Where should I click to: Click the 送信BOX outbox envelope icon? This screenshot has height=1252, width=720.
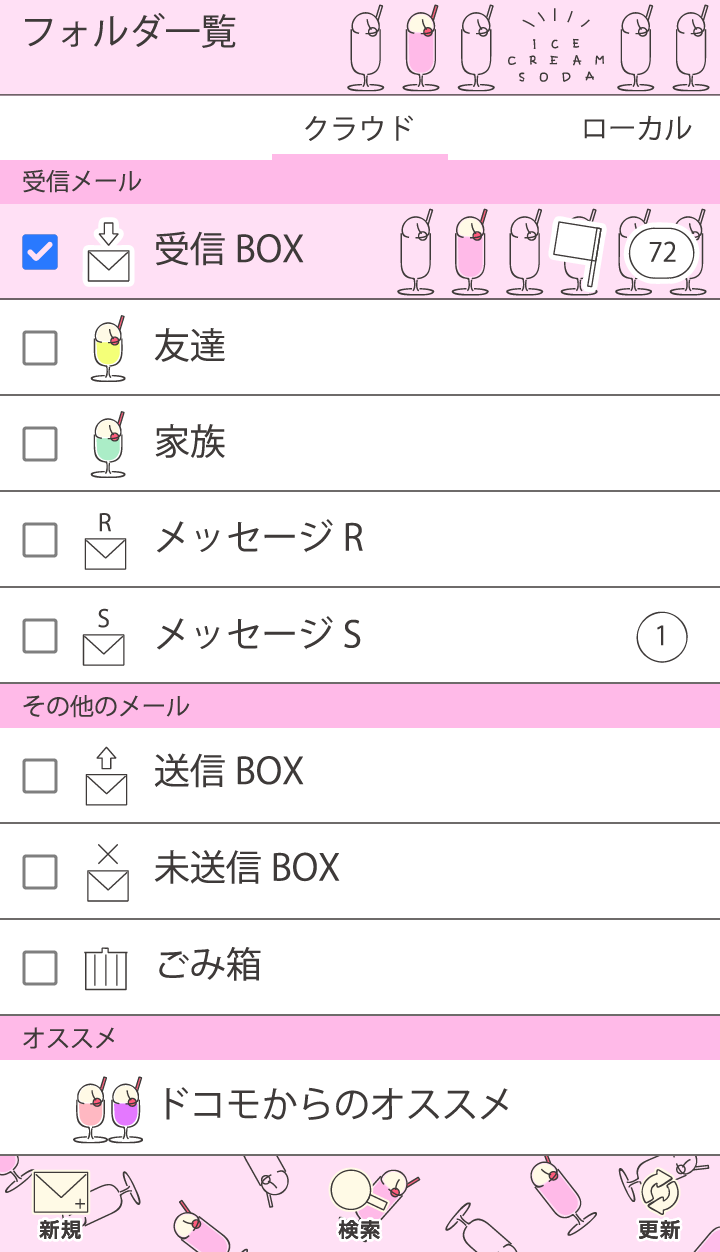pos(106,776)
